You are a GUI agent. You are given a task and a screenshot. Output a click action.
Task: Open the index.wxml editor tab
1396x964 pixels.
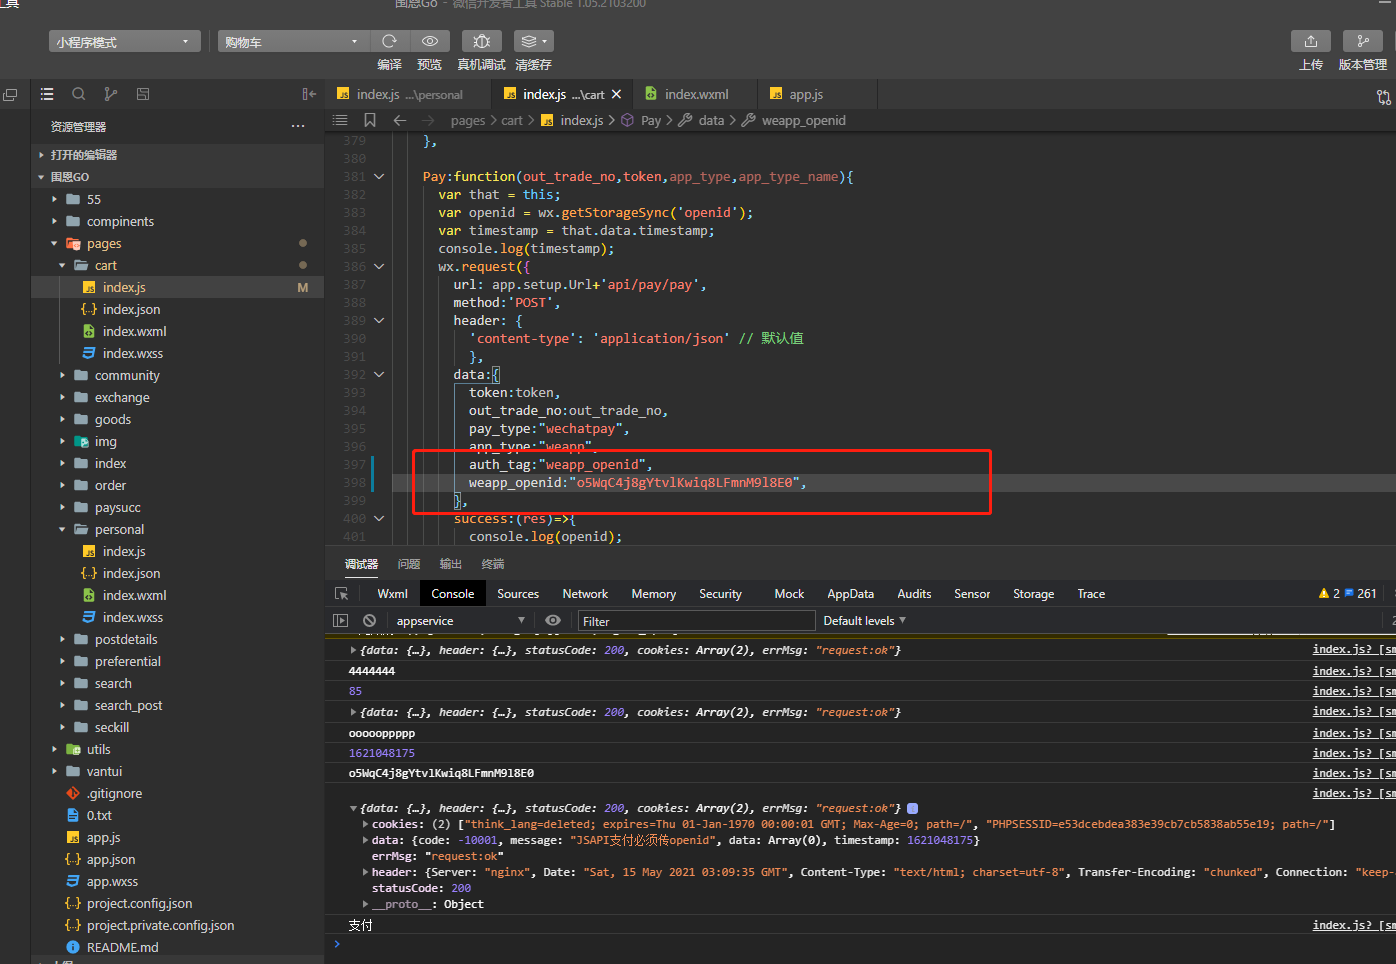(x=696, y=94)
